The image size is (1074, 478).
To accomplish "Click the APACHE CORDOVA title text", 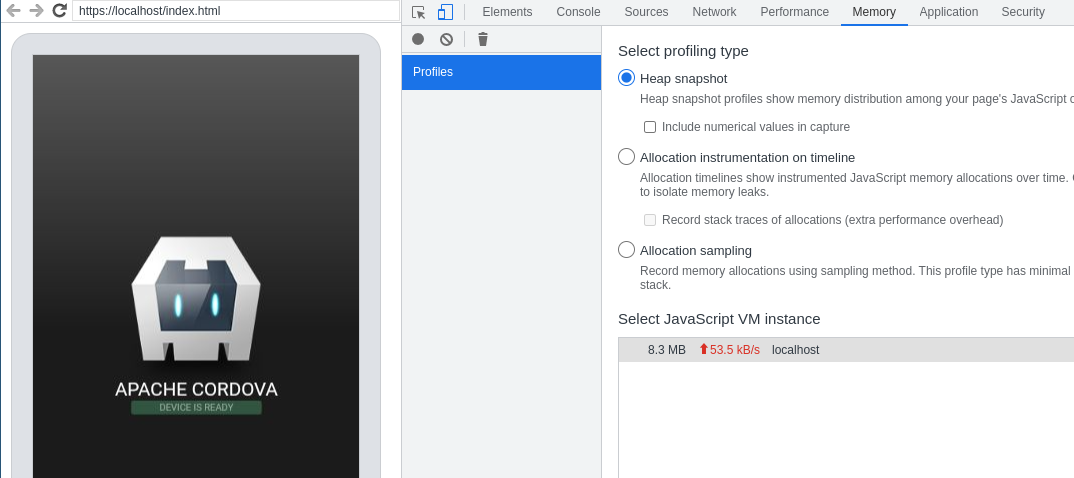I will (x=196, y=389).
